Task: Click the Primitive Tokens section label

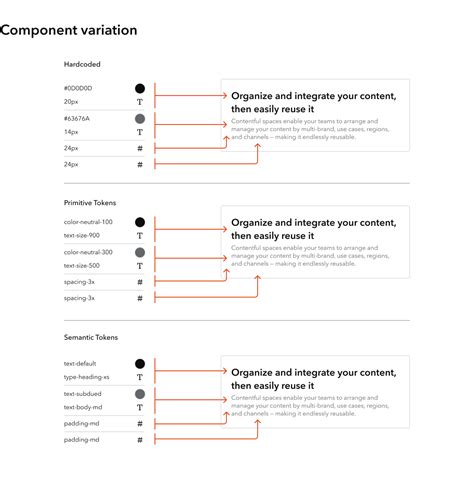Action: point(90,203)
